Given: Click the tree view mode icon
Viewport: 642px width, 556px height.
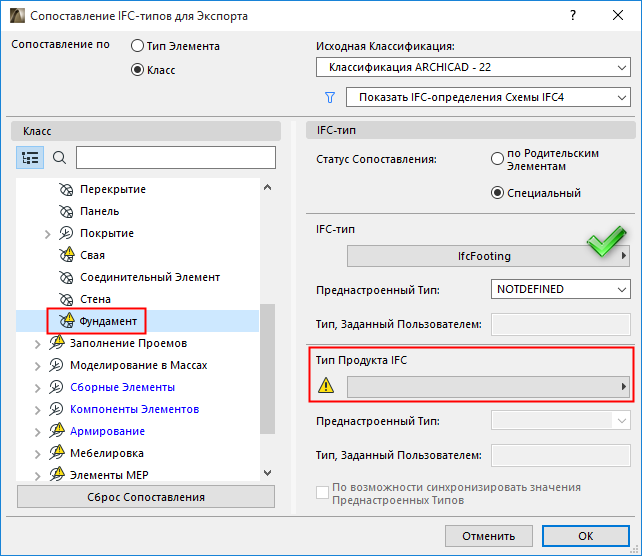Looking at the screenshot, I should click(x=30, y=158).
